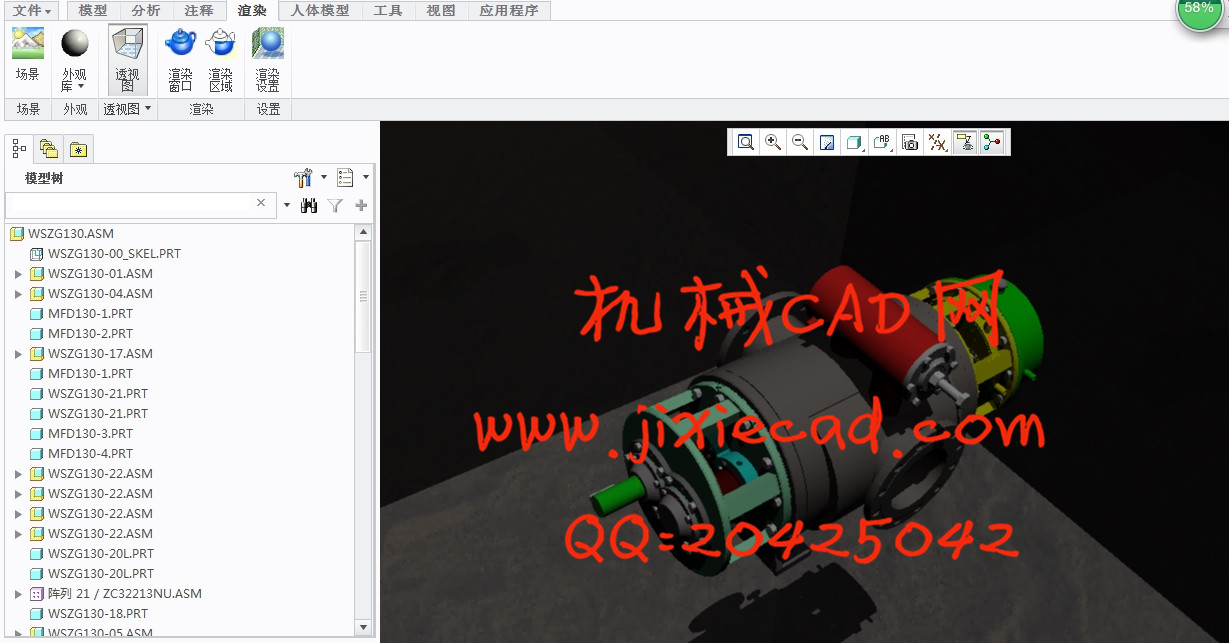Viewport: 1229px width, 643px height.
Task: Switch to the 分析 ribbon tab
Action: [146, 11]
